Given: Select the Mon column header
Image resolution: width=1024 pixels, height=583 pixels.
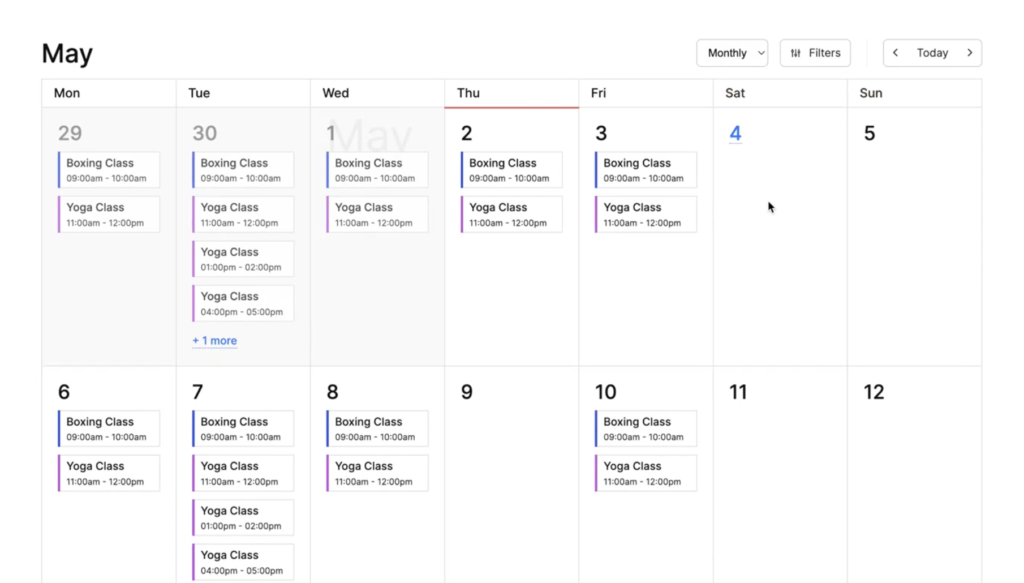Looking at the screenshot, I should [66, 93].
